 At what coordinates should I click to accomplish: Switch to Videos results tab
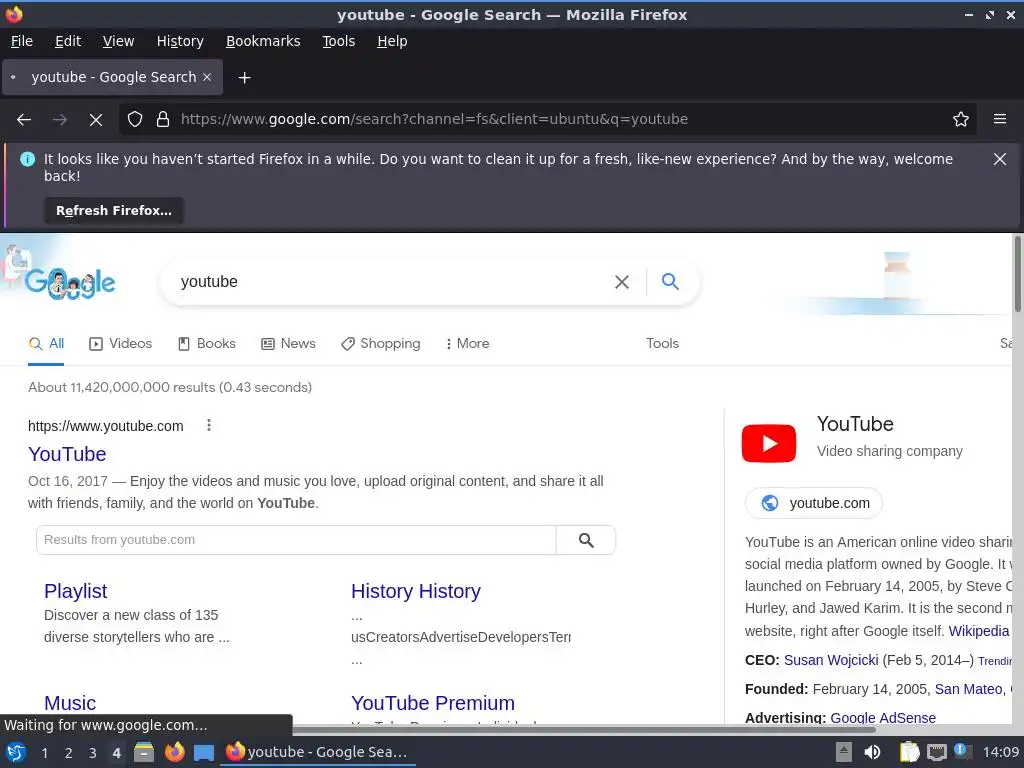pyautogui.click(x=121, y=344)
